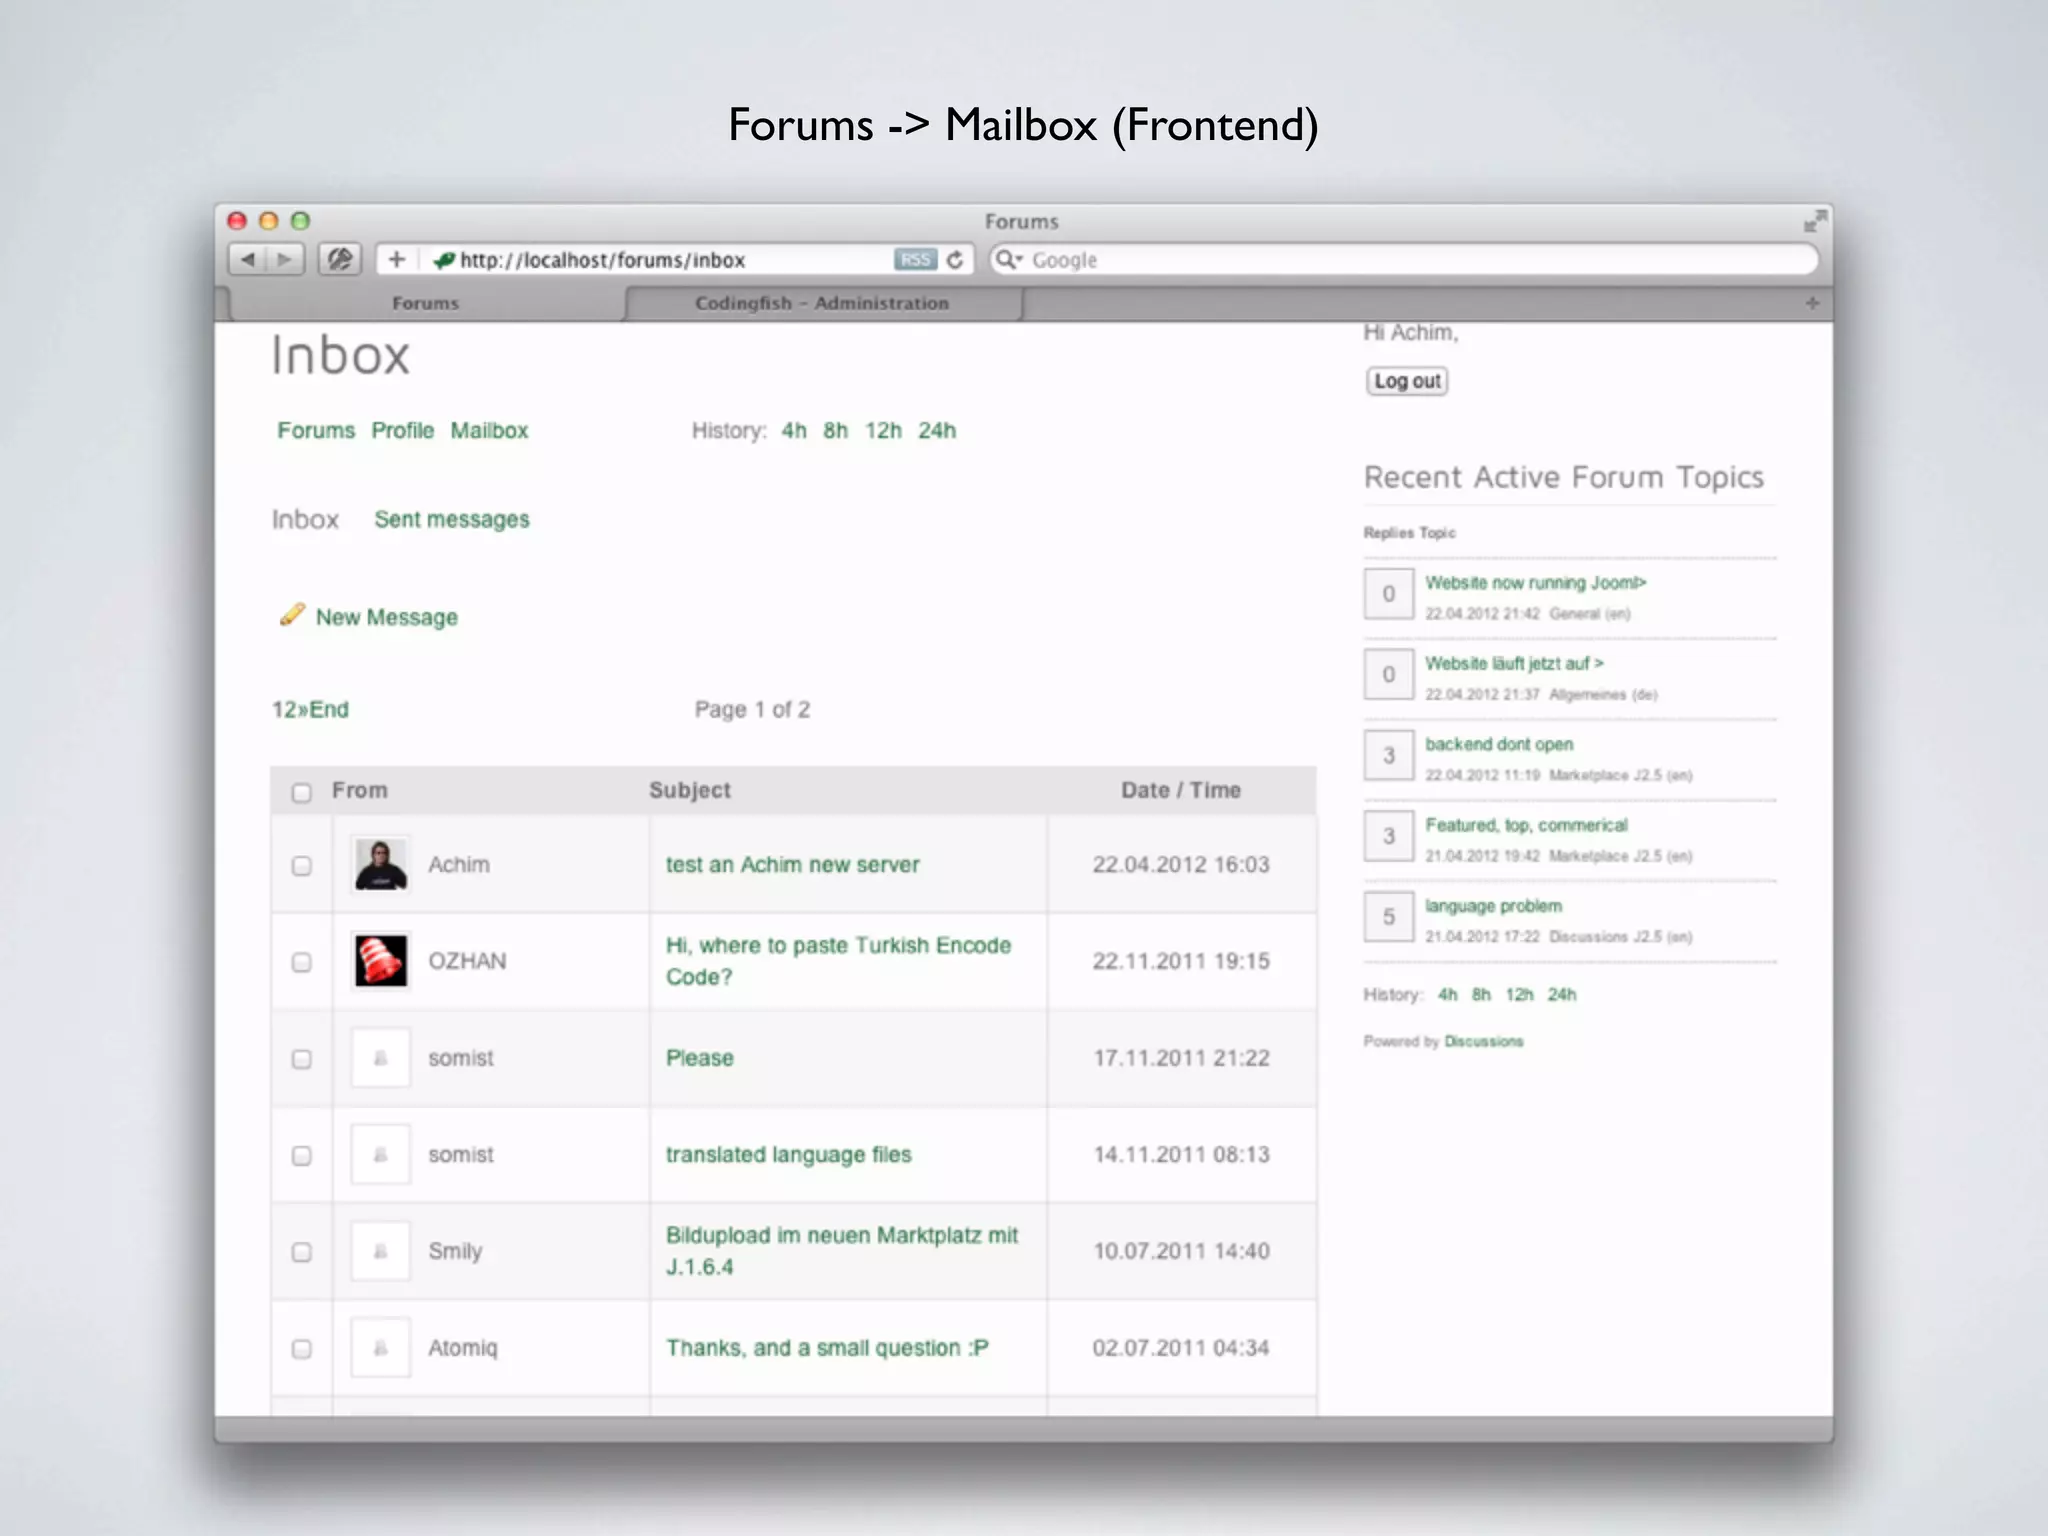This screenshot has height=1536, width=2048.
Task: Switch to the Forums browser tab
Action: (x=426, y=303)
